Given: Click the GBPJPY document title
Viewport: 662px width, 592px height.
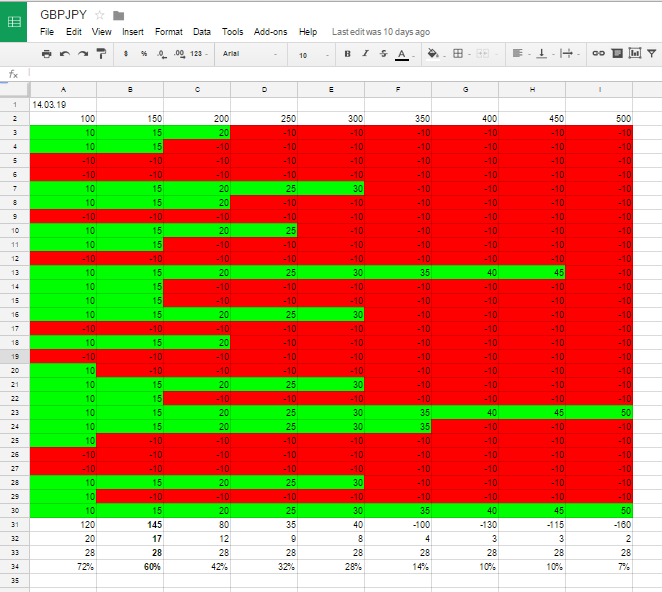Looking at the screenshot, I should click(x=63, y=15).
